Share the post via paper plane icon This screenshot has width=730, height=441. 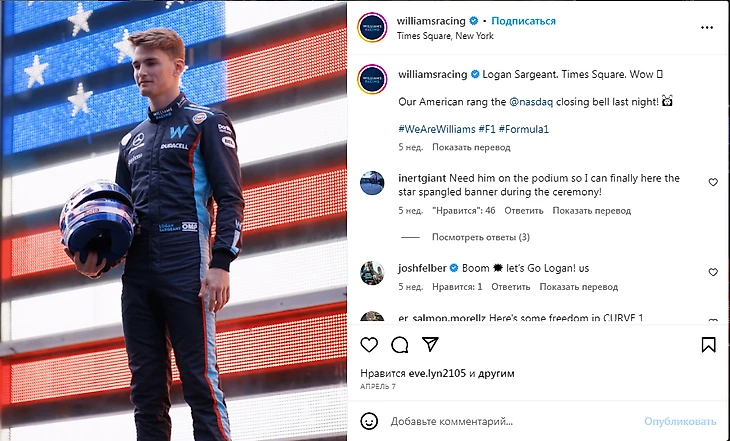coord(430,344)
